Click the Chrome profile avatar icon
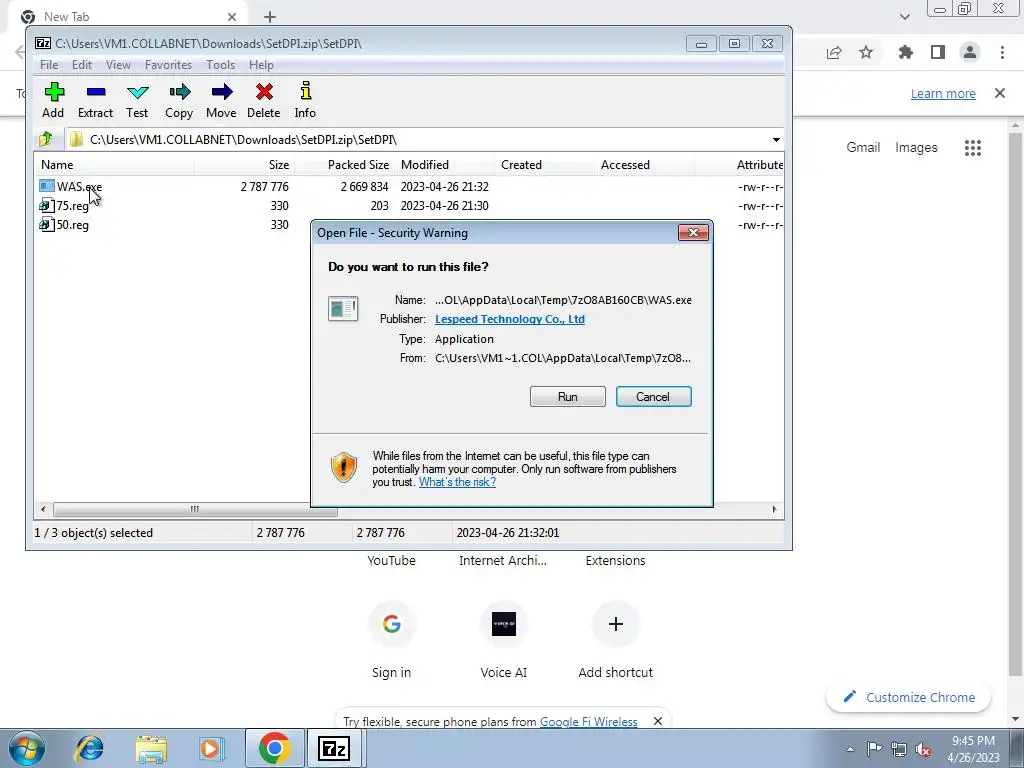The width and height of the screenshot is (1024, 768). pos(970,52)
